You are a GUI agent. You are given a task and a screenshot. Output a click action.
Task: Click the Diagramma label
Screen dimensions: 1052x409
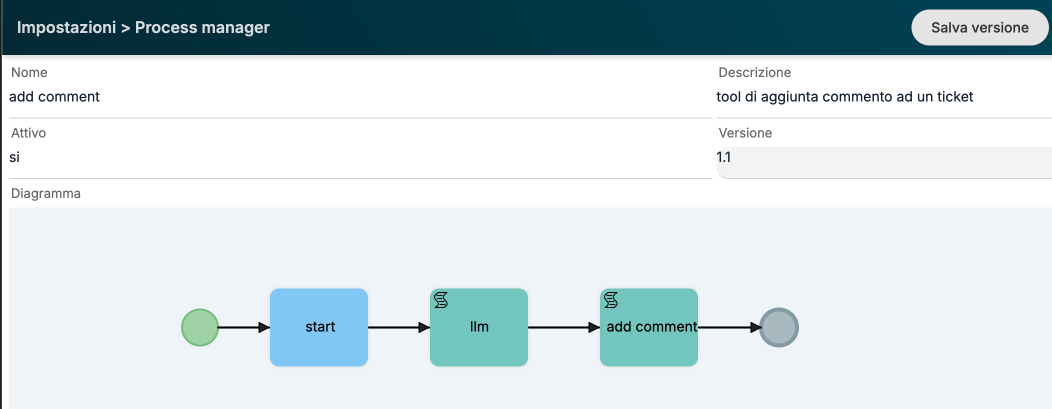(x=46, y=194)
